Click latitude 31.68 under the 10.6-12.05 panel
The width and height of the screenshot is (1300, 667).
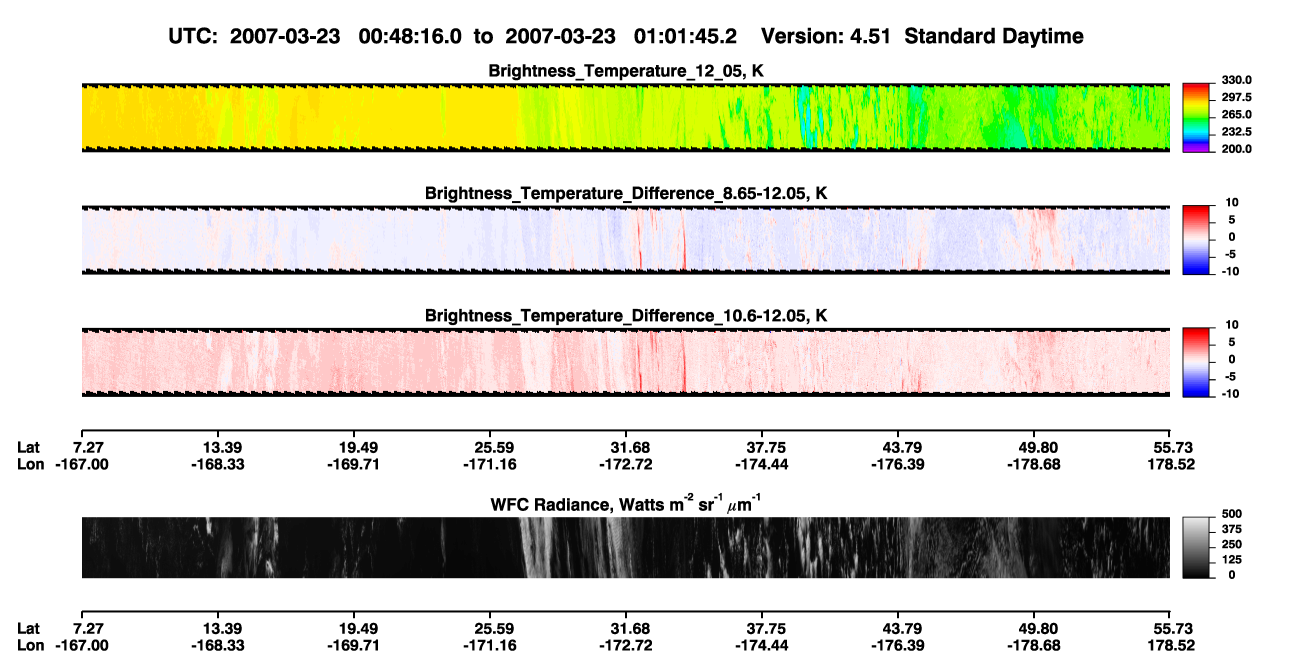(625, 448)
